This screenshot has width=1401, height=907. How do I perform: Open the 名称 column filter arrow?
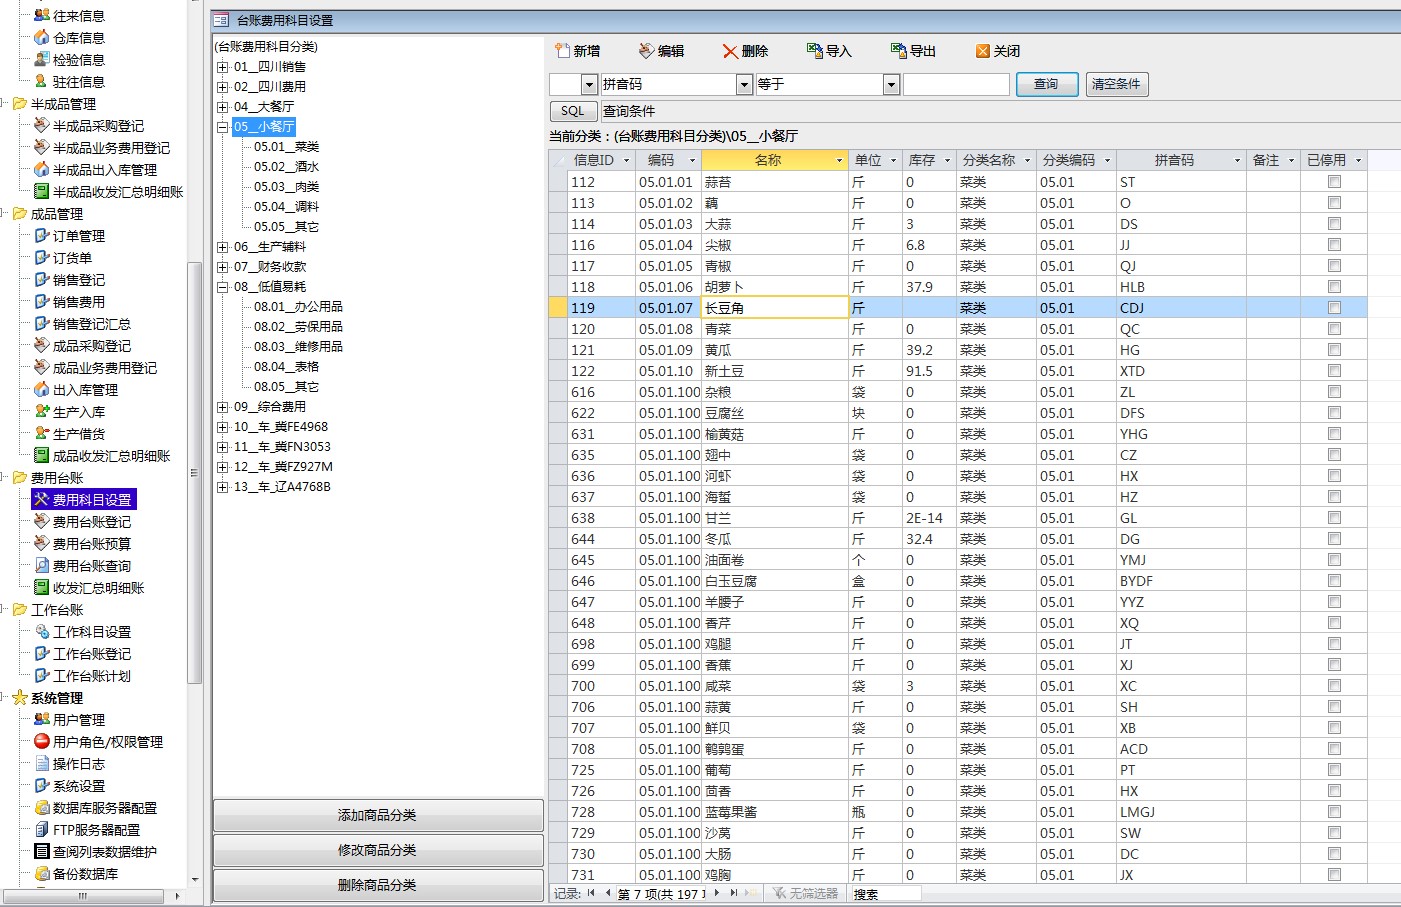839,160
